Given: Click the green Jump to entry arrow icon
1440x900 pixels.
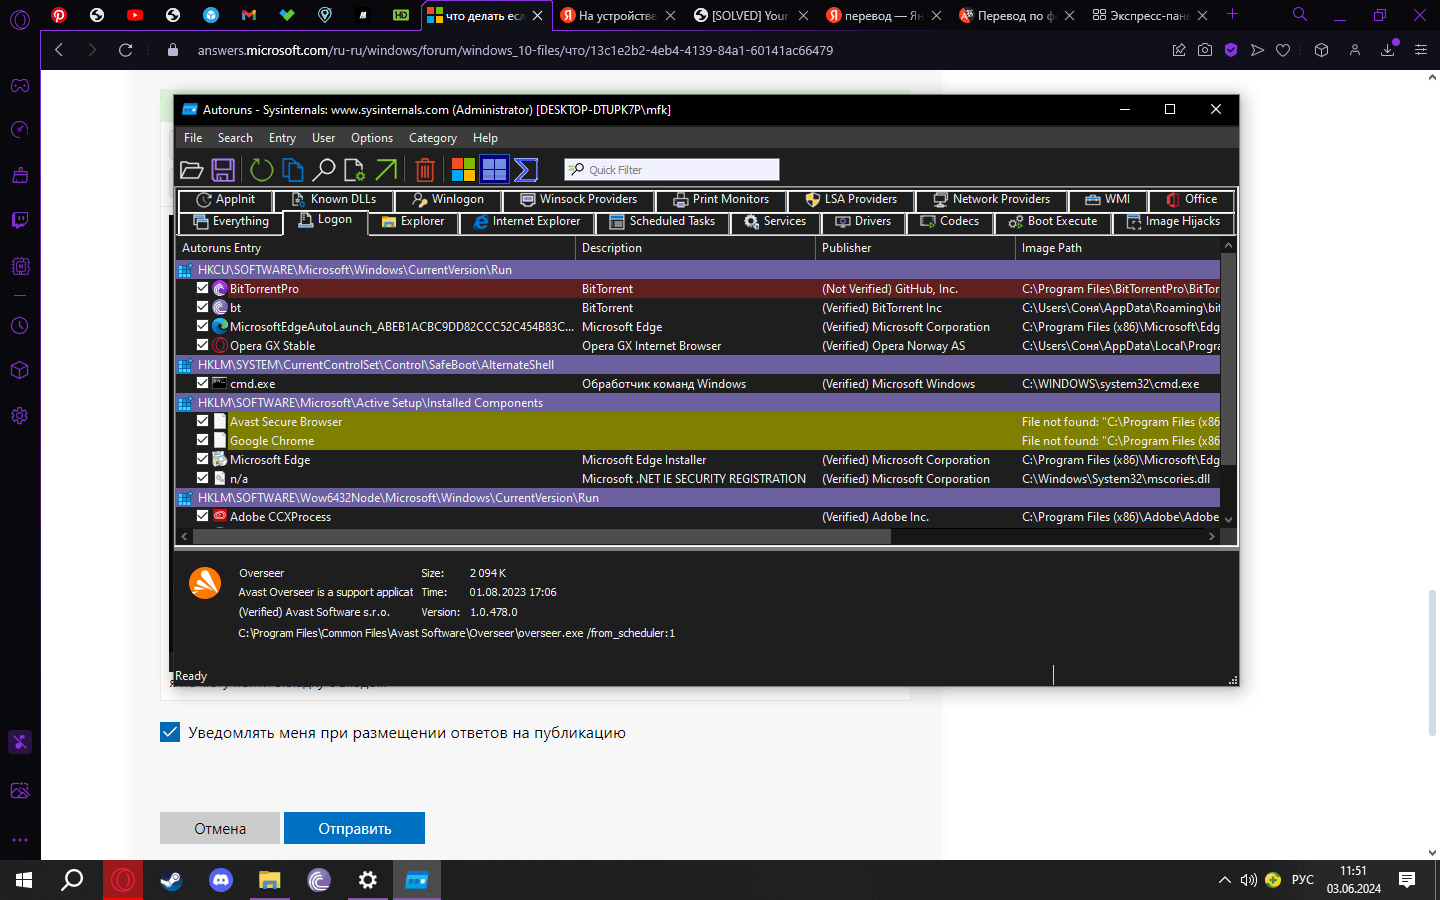Looking at the screenshot, I should pos(386,170).
